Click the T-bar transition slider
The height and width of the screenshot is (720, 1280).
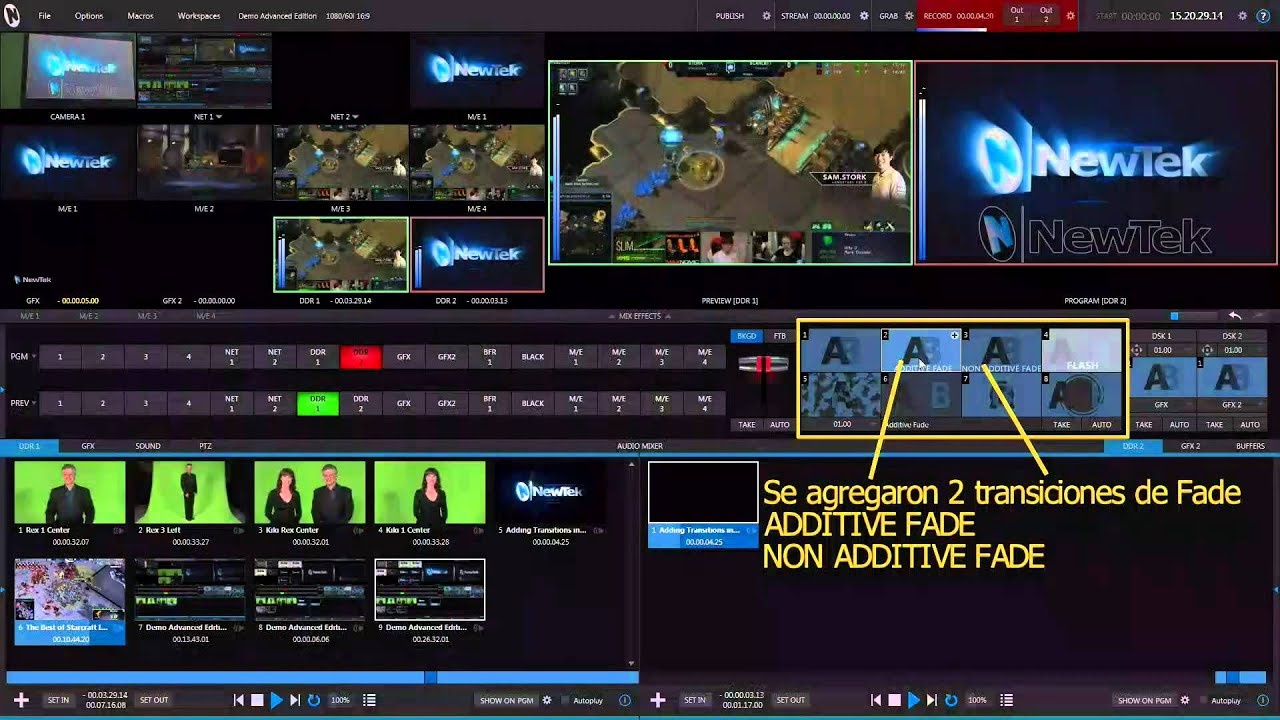[764, 364]
